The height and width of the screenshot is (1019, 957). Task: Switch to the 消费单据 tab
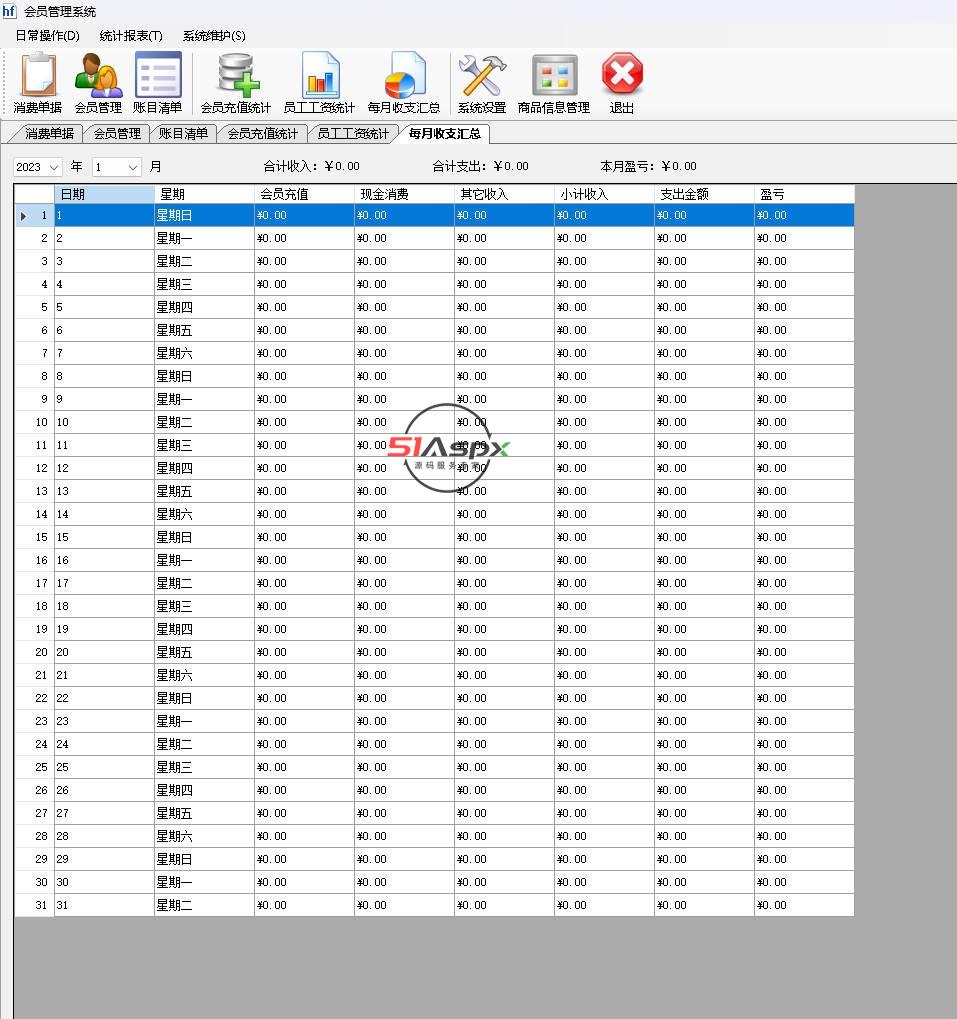[48, 134]
